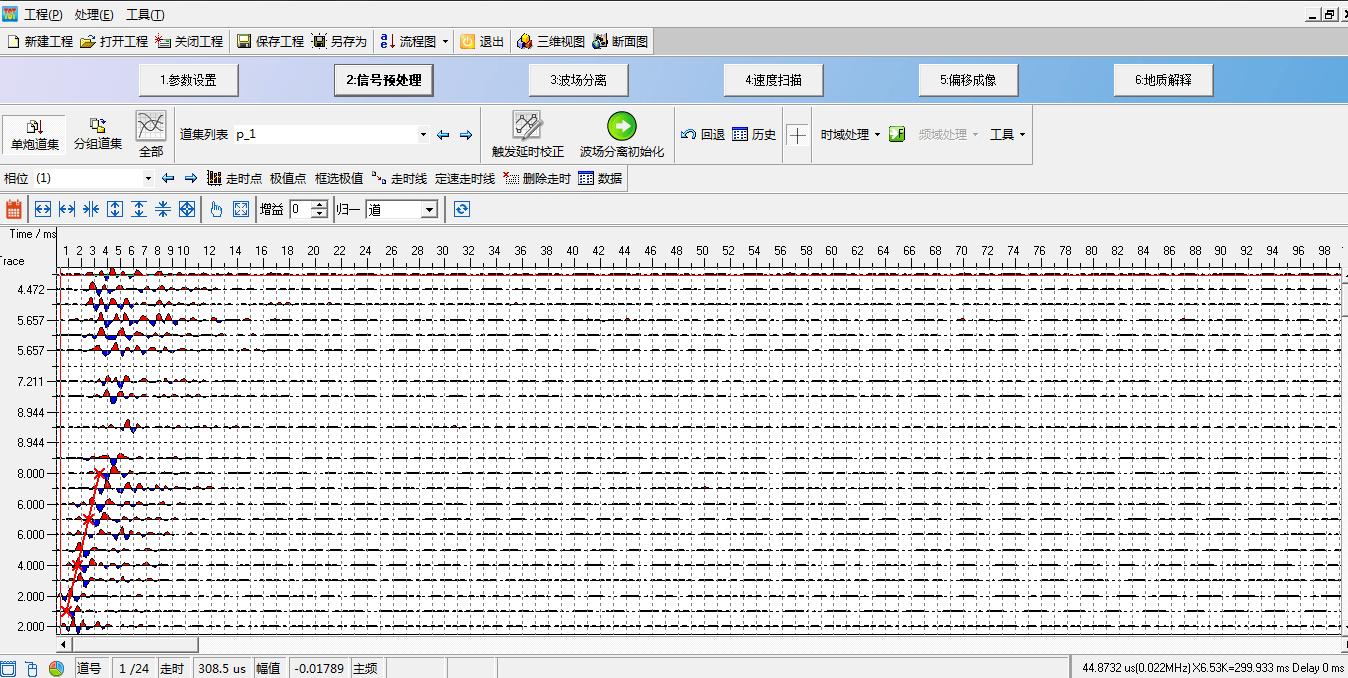Viewport: 1348px width, 678px height.
Task: Open the 道集列表 p_1 dropdown
Action: point(423,135)
